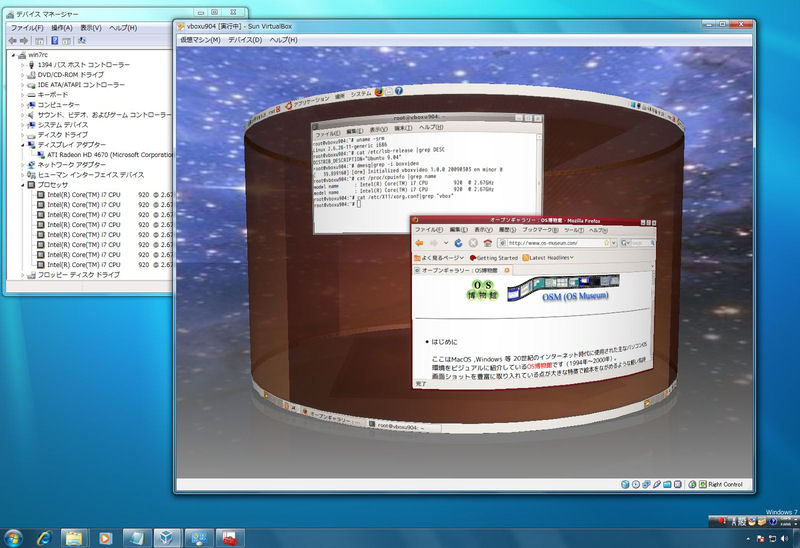Click red OS博物館 link in web page
The image size is (800, 548).
coord(539,364)
